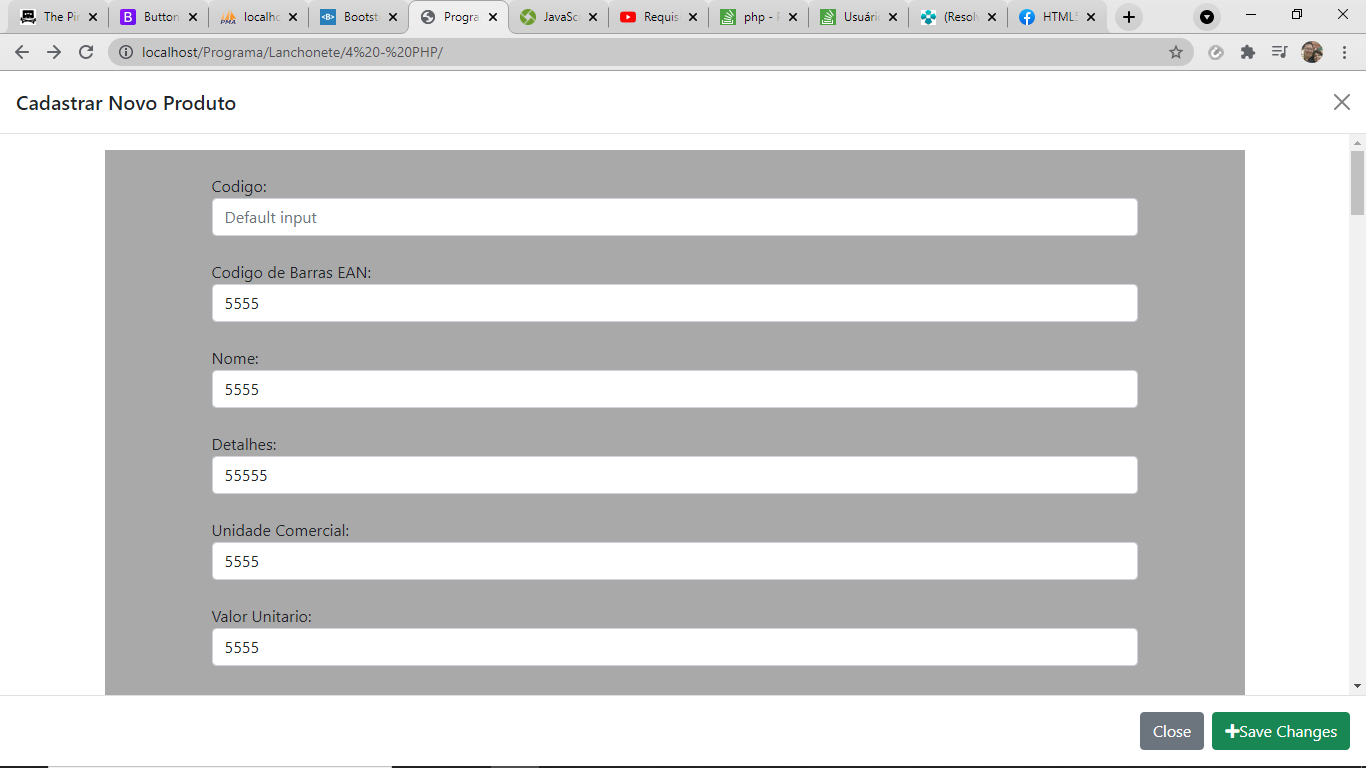Click the Unidade Comercial label

tap(280, 530)
